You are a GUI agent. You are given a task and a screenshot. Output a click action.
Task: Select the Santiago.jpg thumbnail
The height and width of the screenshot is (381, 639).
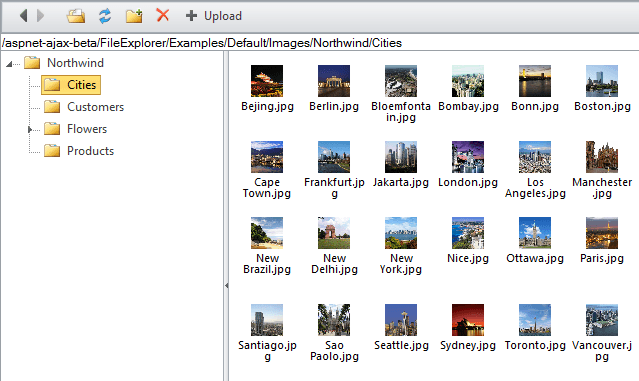[267, 320]
